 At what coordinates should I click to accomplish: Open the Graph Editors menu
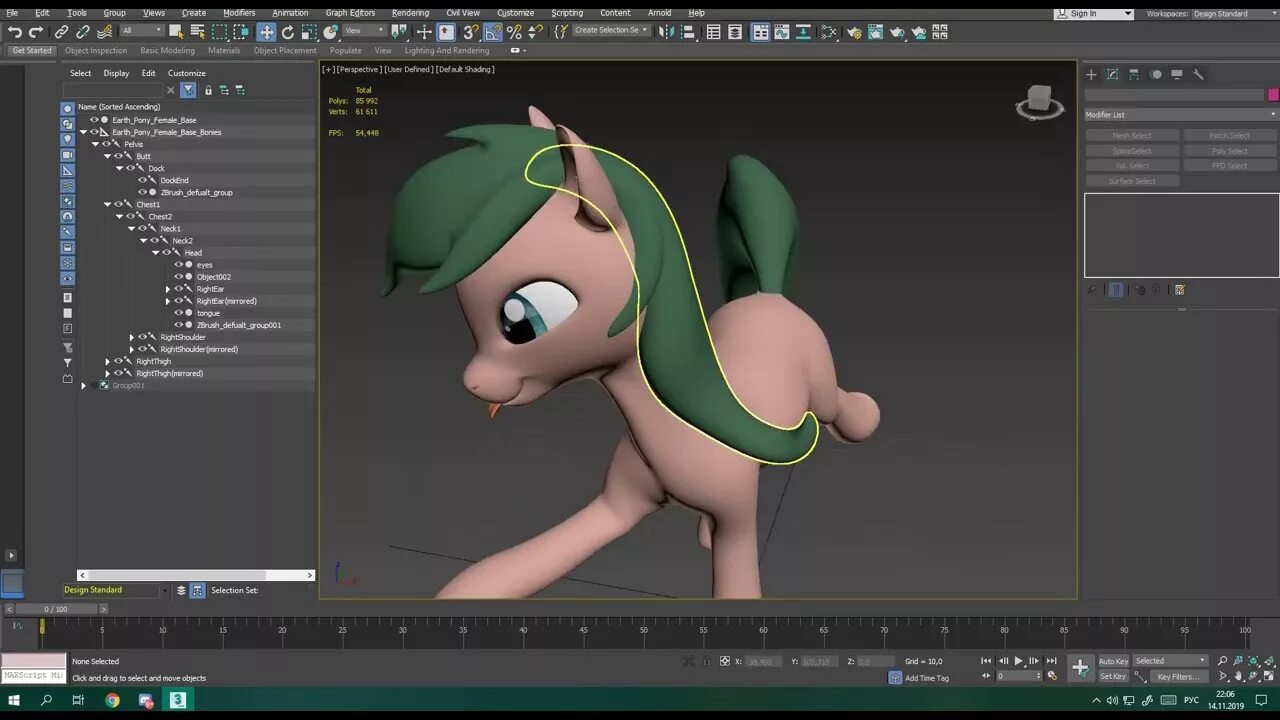tap(350, 13)
